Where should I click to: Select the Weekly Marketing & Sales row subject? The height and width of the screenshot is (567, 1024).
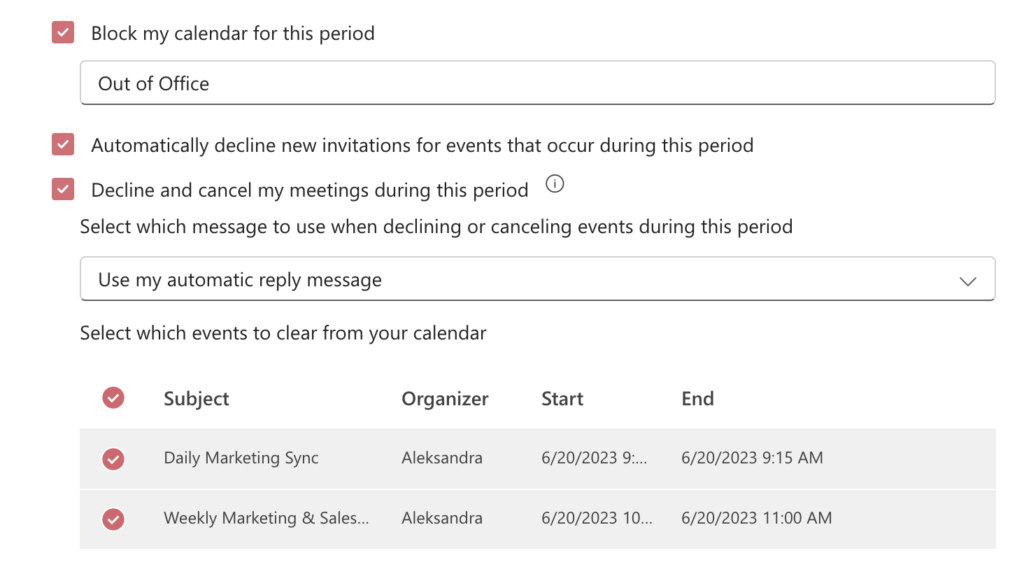[x=266, y=518]
